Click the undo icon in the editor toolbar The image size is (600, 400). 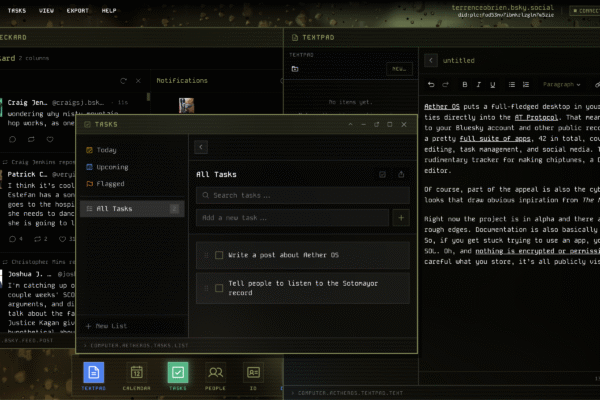tap(432, 85)
